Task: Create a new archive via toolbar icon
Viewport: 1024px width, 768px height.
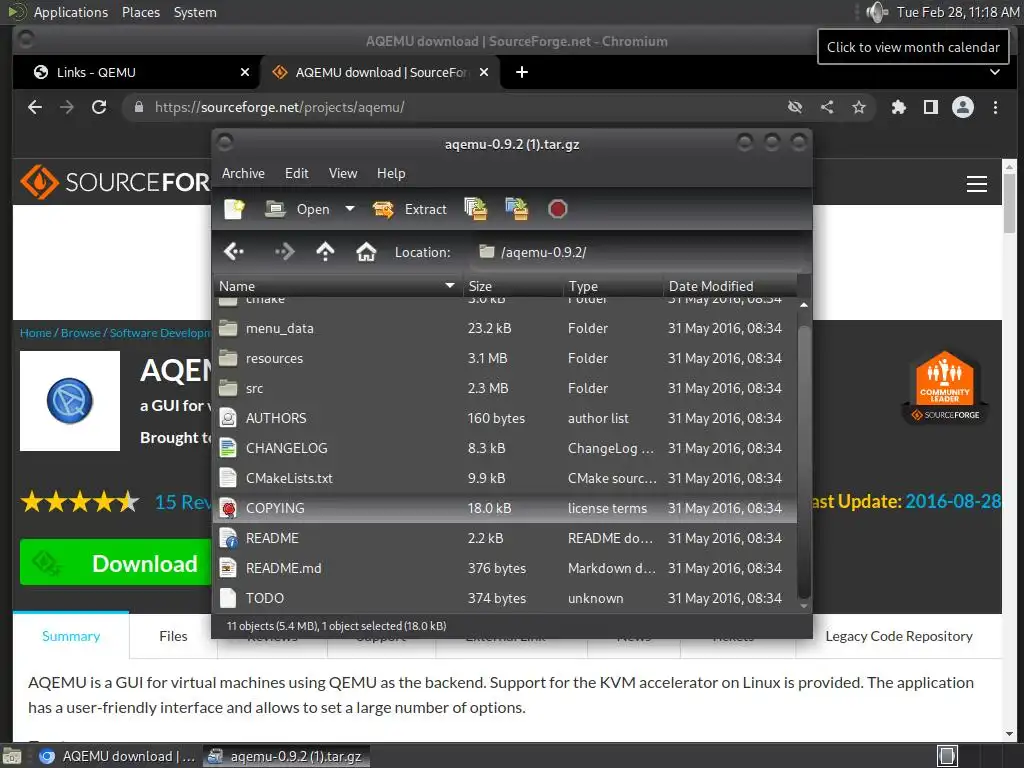Action: pos(234,209)
